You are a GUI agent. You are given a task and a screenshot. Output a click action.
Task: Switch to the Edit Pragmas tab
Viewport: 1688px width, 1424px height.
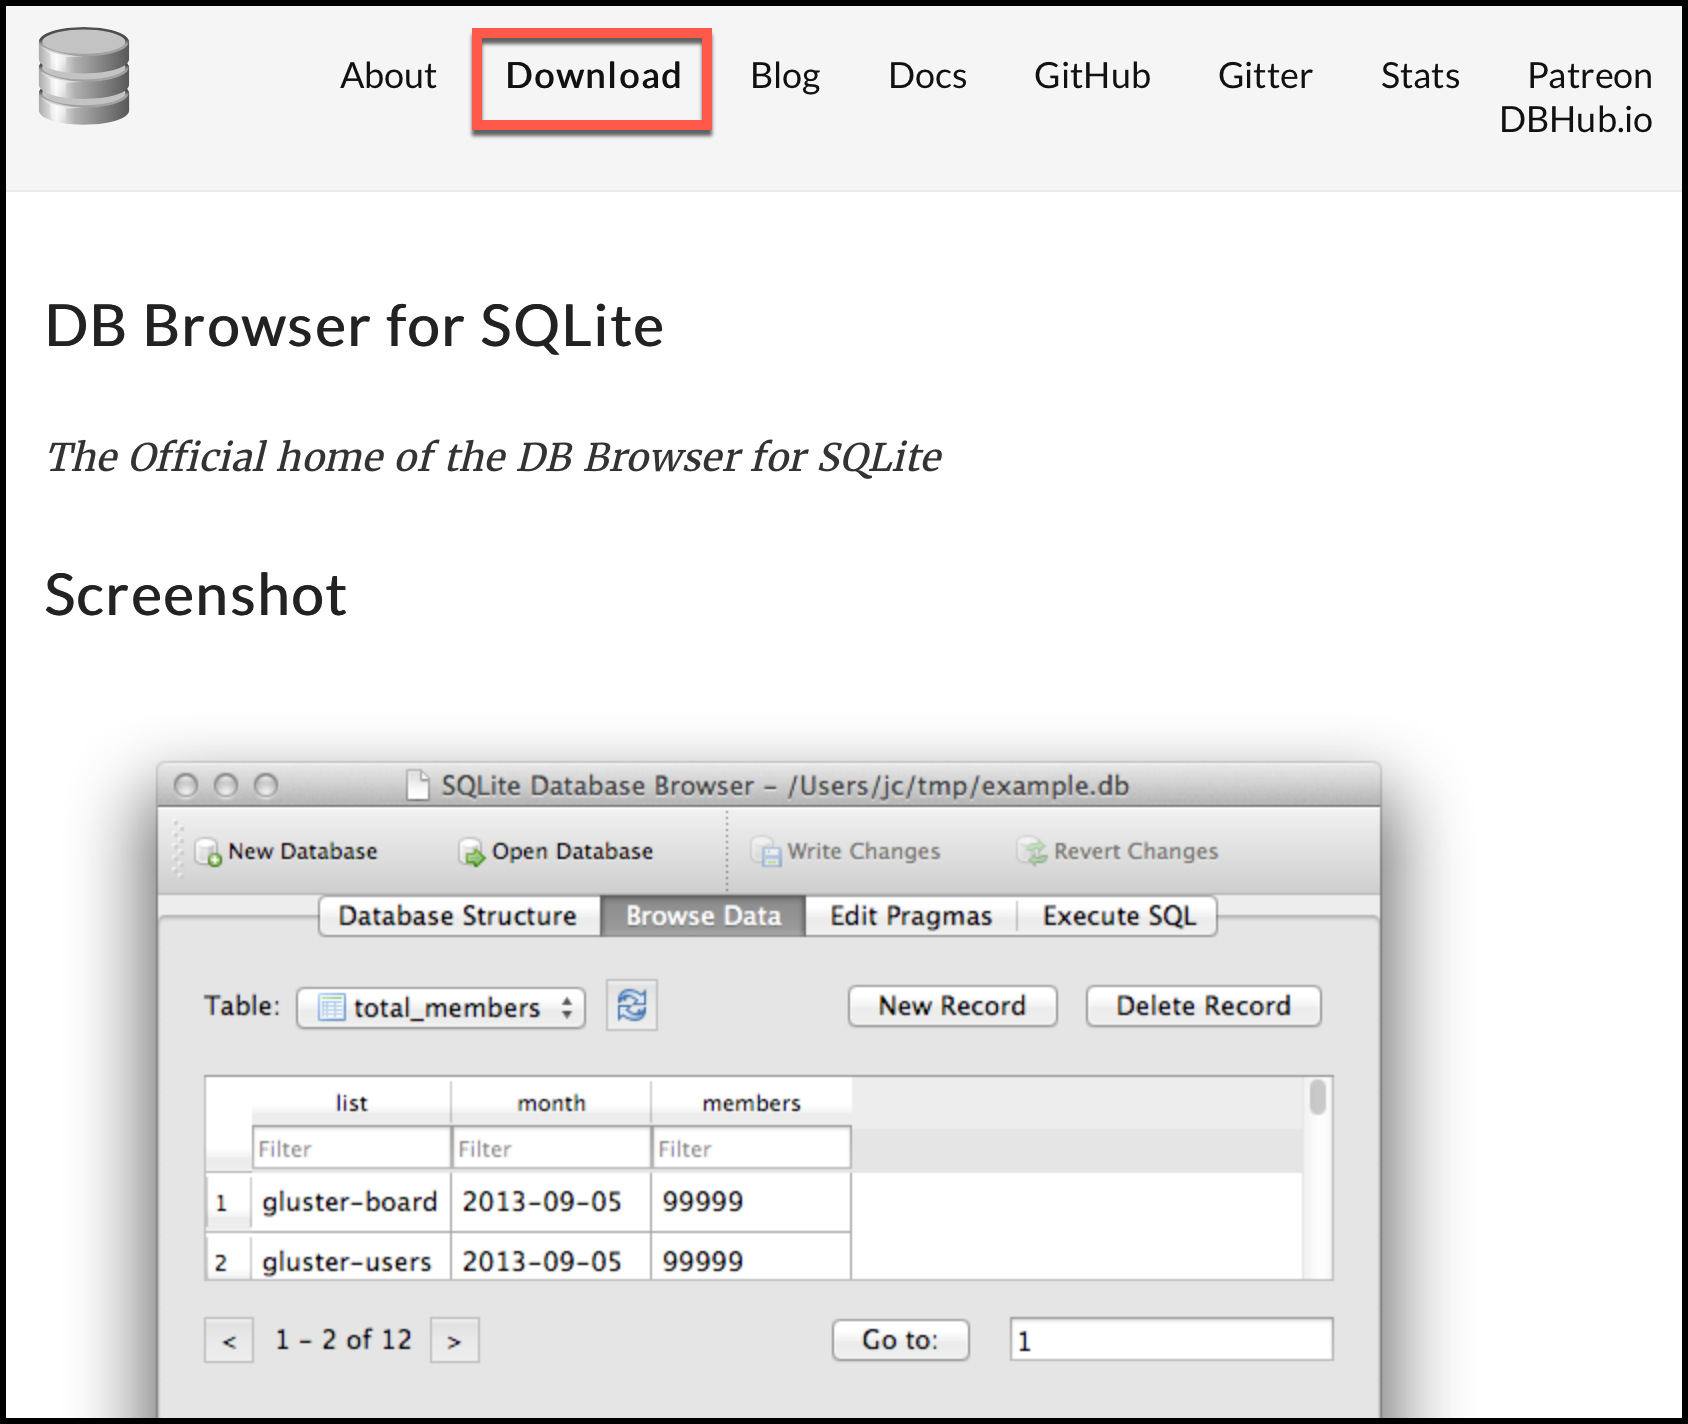point(911,916)
